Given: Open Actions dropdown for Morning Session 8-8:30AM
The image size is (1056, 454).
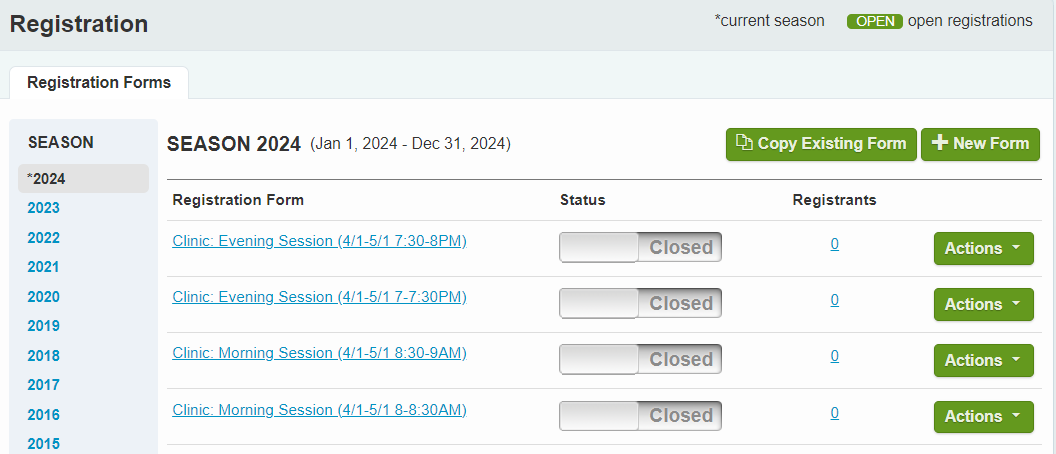Looking at the screenshot, I should click(983, 416).
